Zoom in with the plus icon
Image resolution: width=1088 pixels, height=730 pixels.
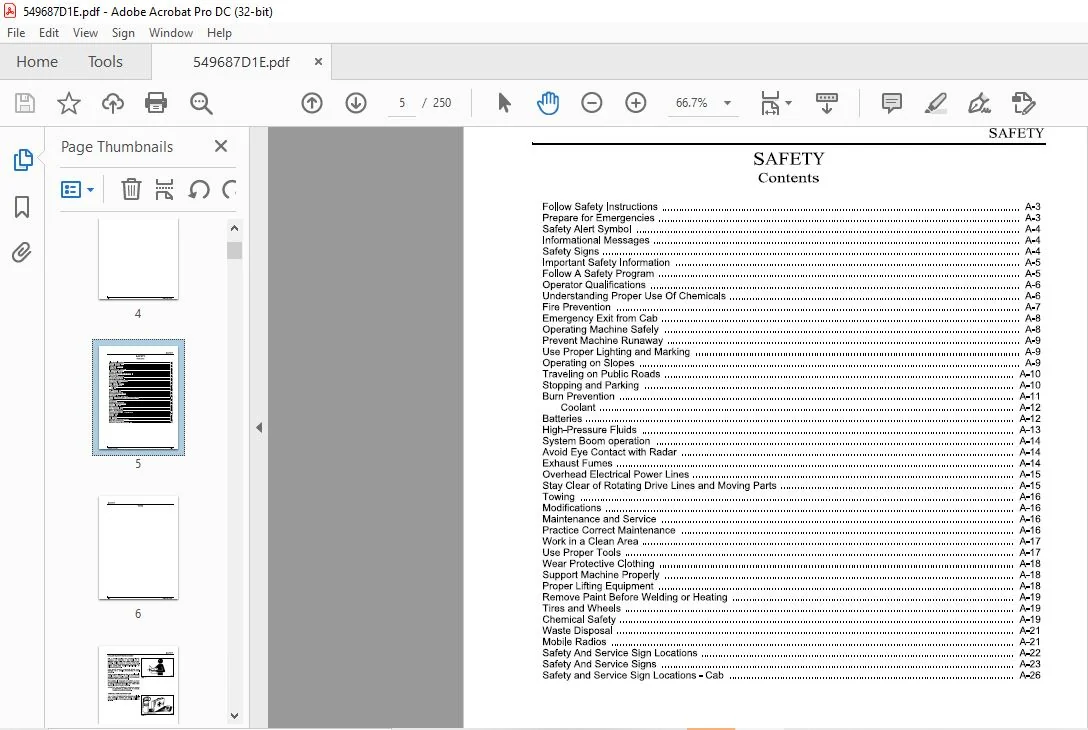coord(636,103)
